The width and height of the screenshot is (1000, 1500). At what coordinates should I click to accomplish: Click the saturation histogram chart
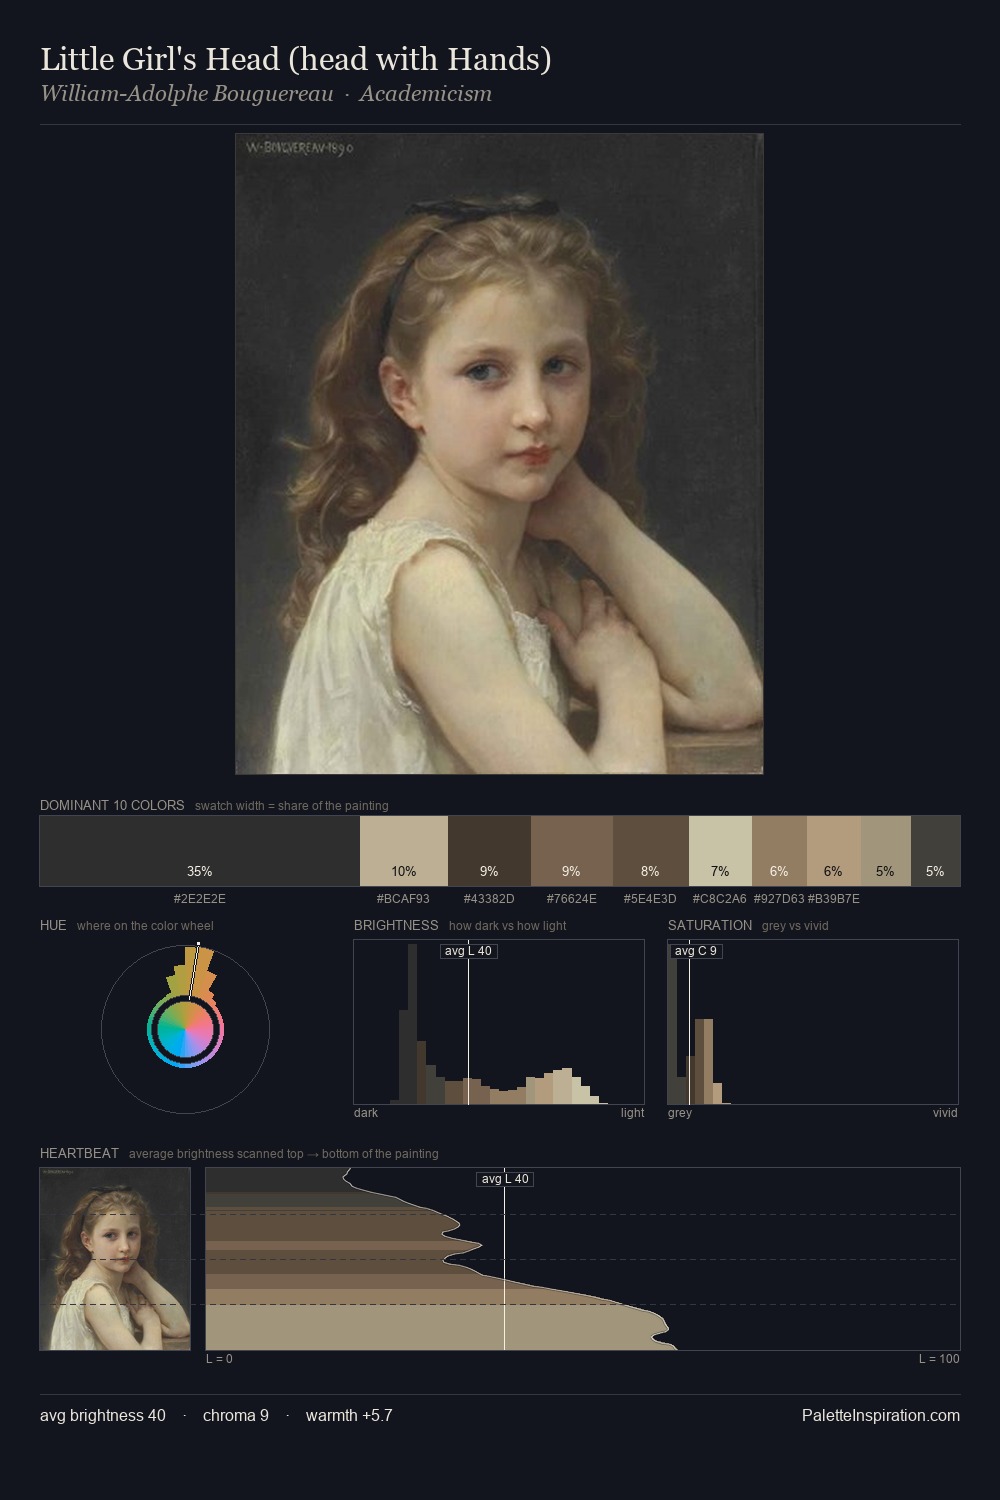[x=813, y=1022]
